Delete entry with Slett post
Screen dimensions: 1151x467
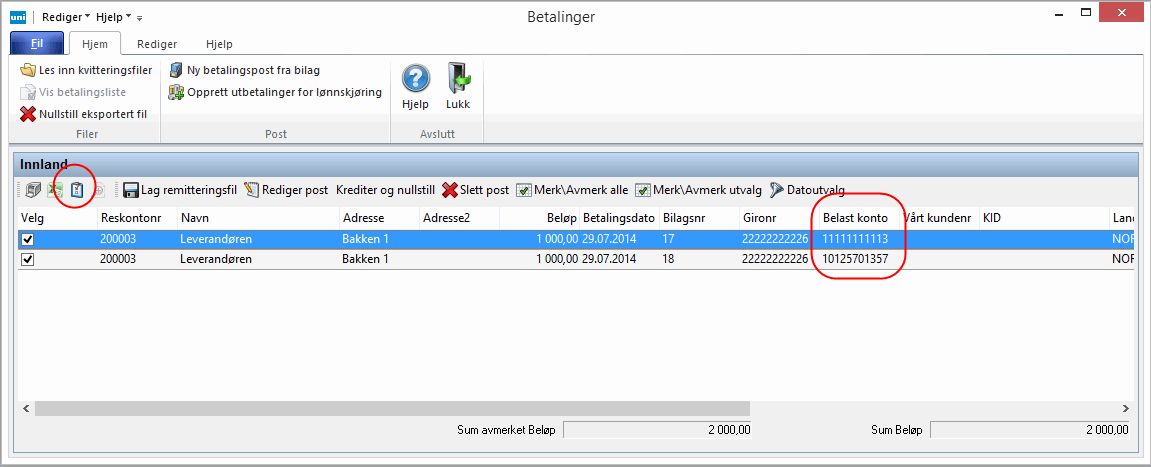[476, 189]
